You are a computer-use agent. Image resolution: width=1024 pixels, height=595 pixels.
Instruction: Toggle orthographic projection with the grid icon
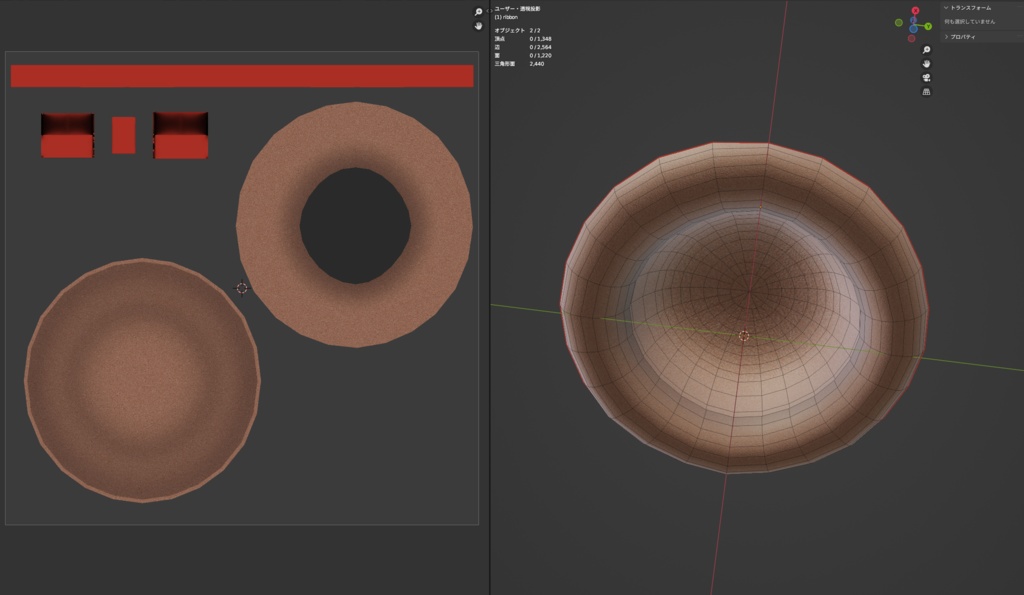(x=926, y=91)
